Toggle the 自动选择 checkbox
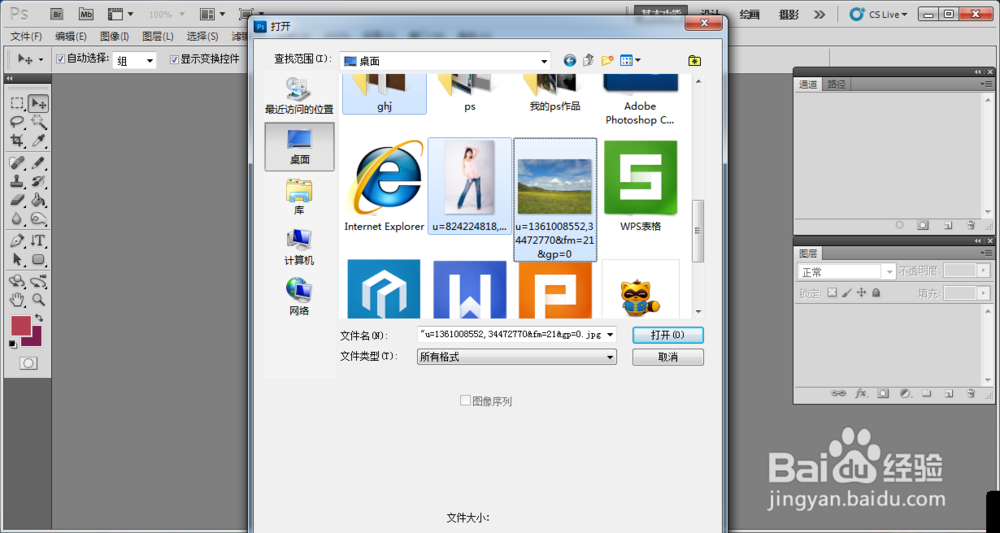Screen dimensions: 1000x533 [x=61, y=59]
